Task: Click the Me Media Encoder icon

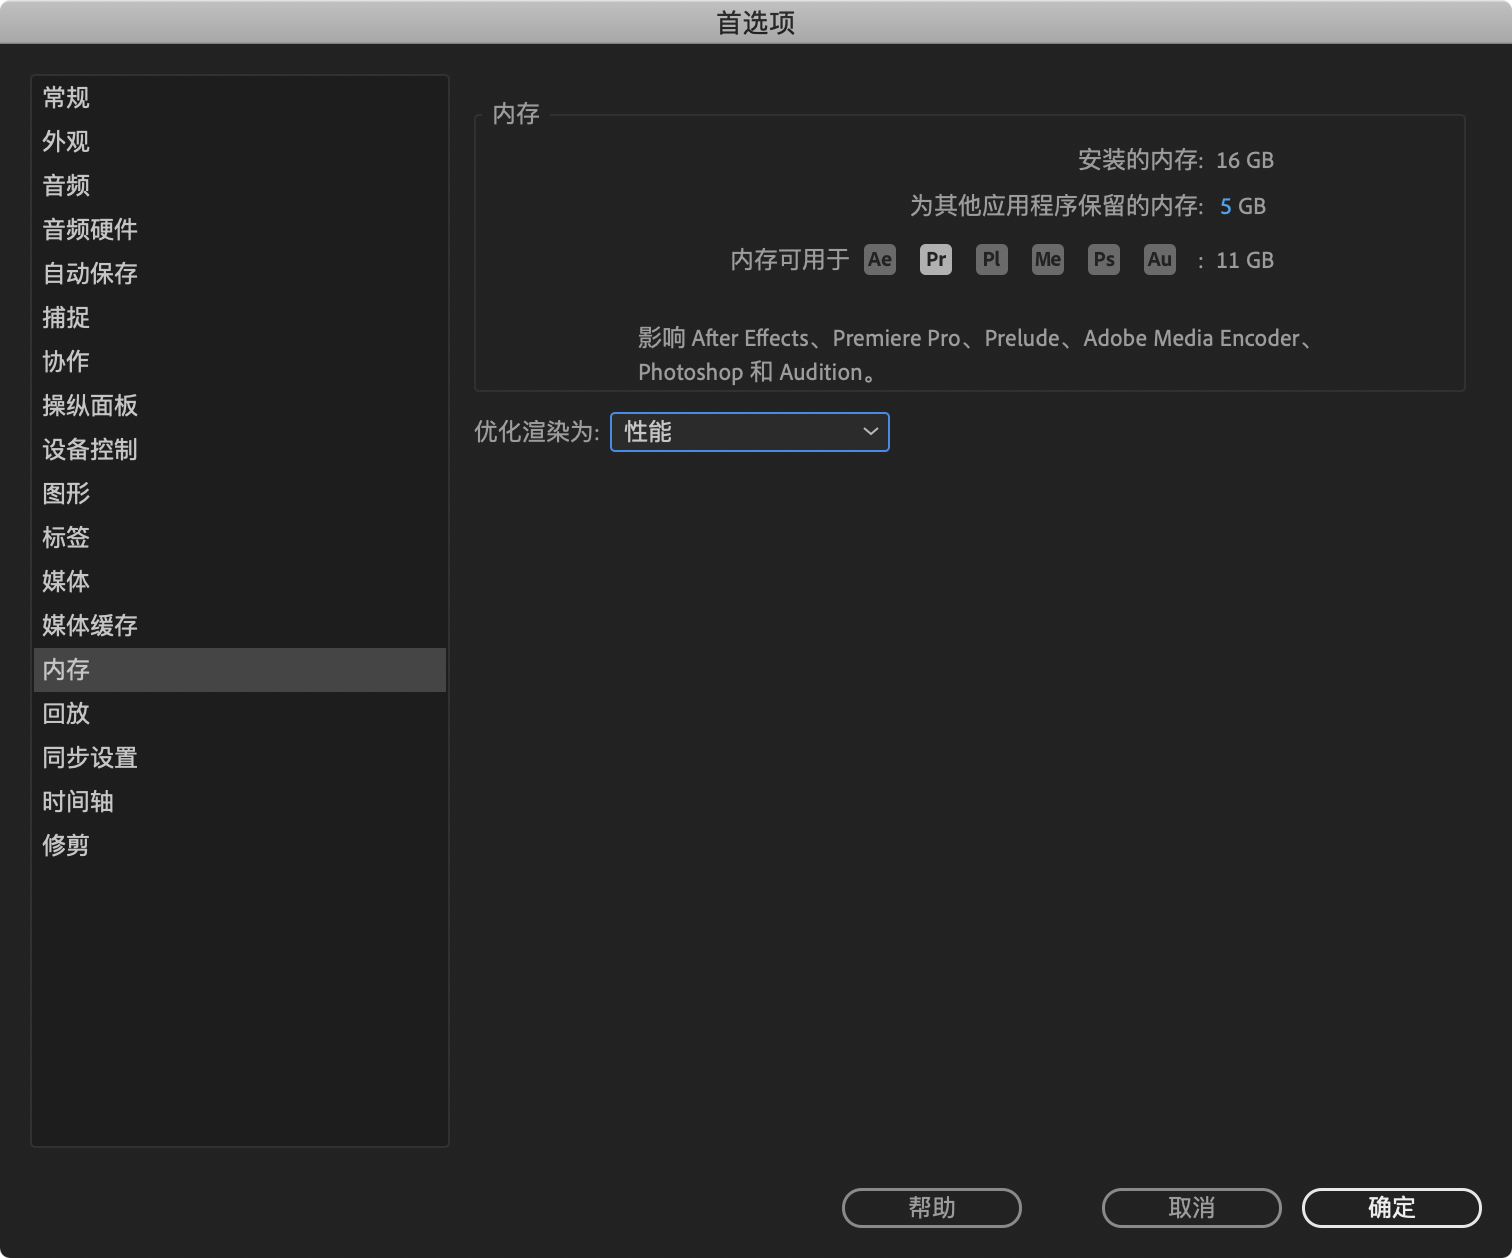Action: (1048, 260)
